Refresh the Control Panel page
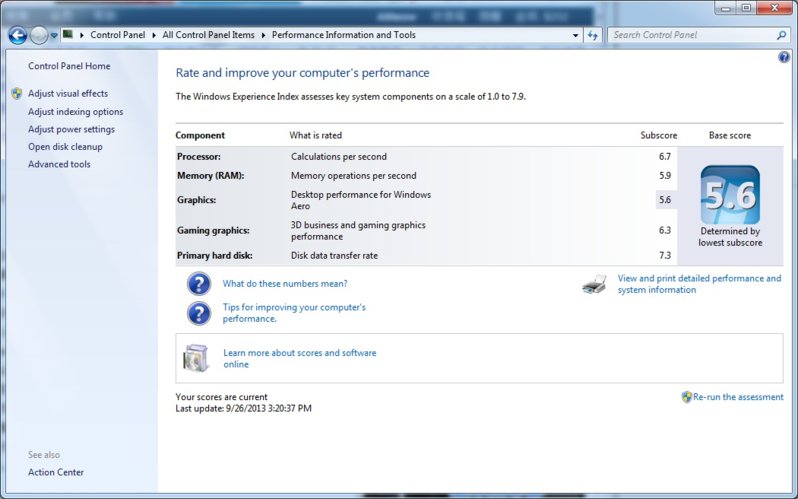The height and width of the screenshot is (499, 798). pos(592,35)
